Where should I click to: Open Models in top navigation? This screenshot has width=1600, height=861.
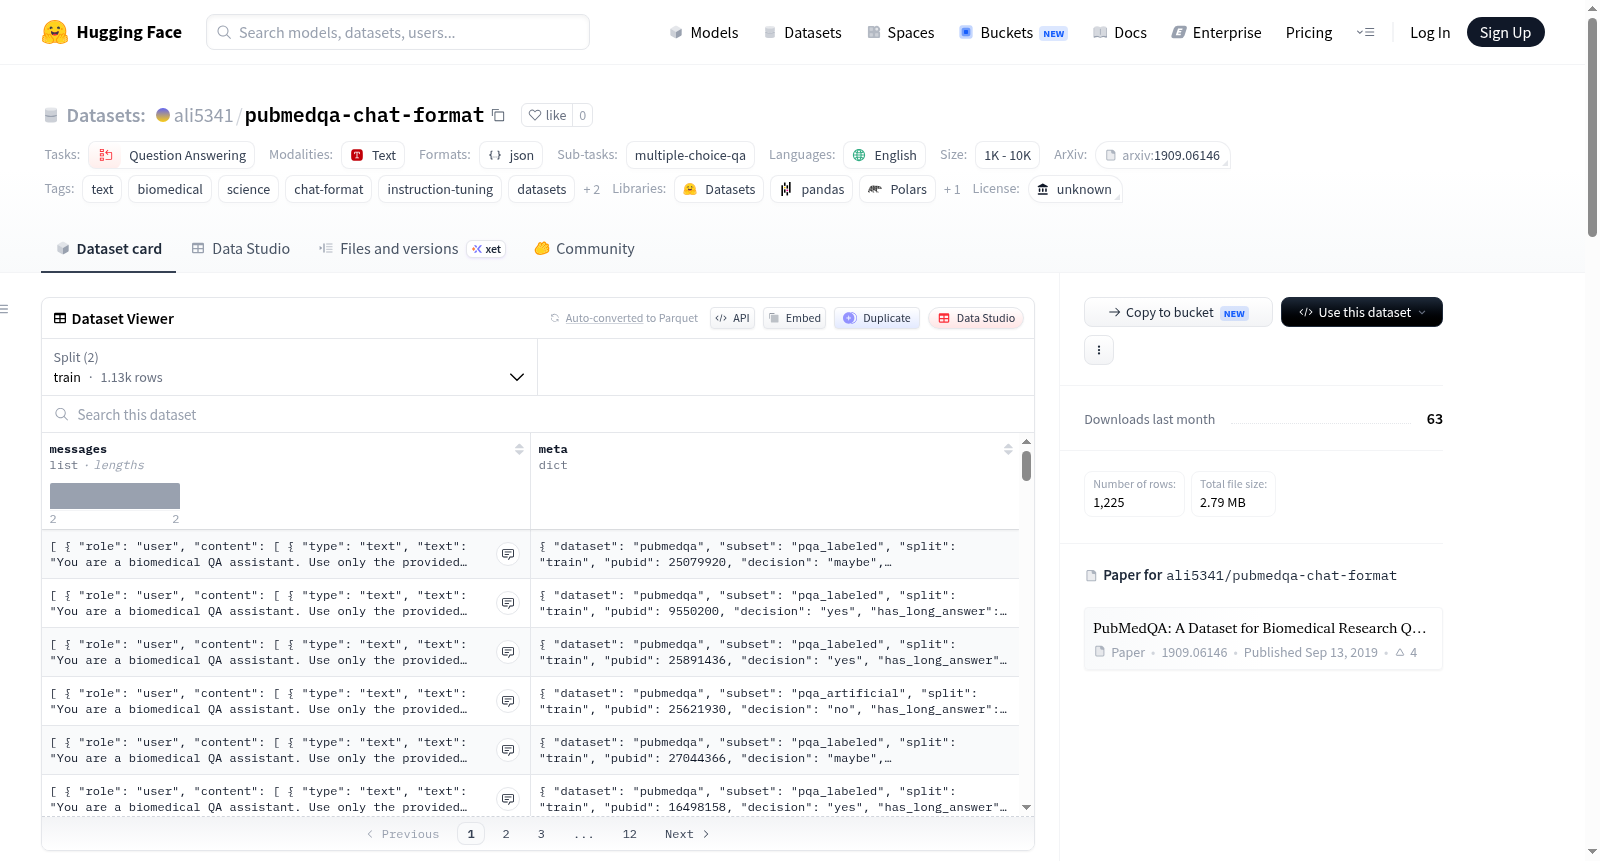coord(704,32)
